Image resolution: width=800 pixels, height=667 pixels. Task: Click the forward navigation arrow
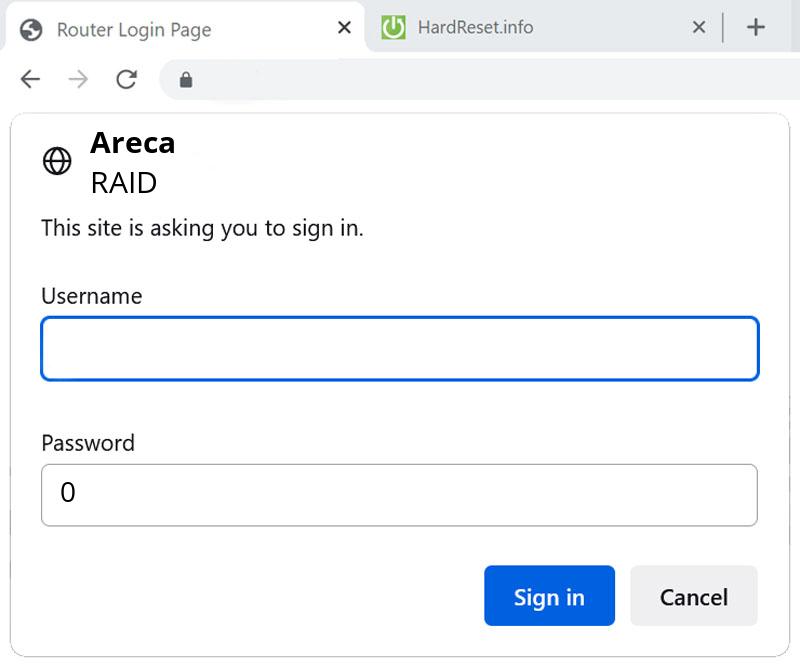coord(78,79)
